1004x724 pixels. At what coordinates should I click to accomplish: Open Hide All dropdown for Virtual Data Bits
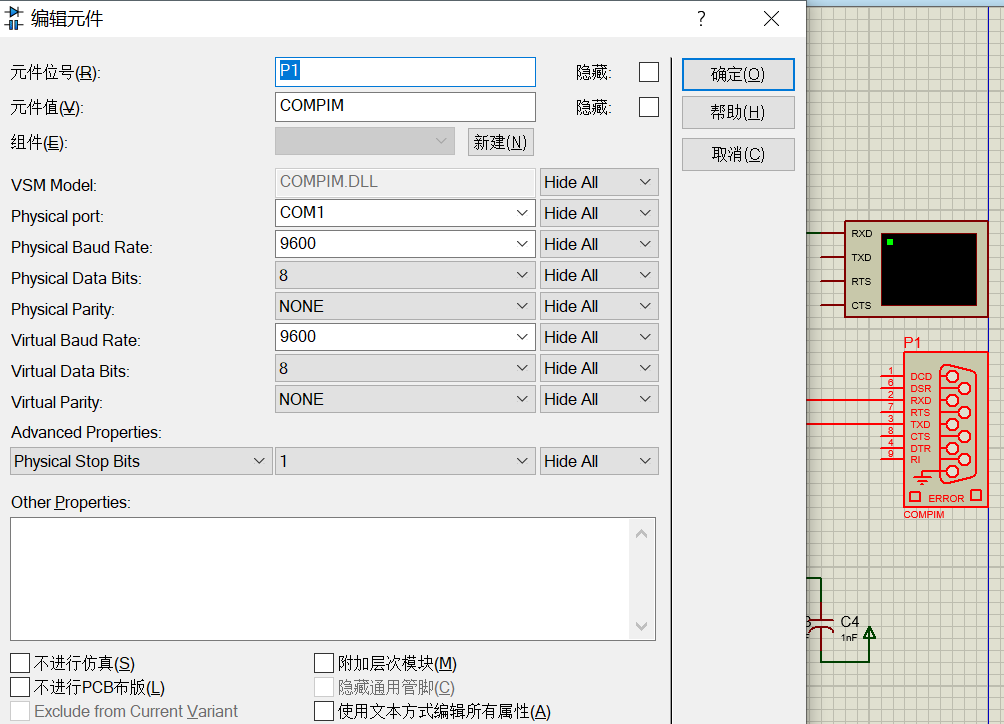click(x=599, y=368)
